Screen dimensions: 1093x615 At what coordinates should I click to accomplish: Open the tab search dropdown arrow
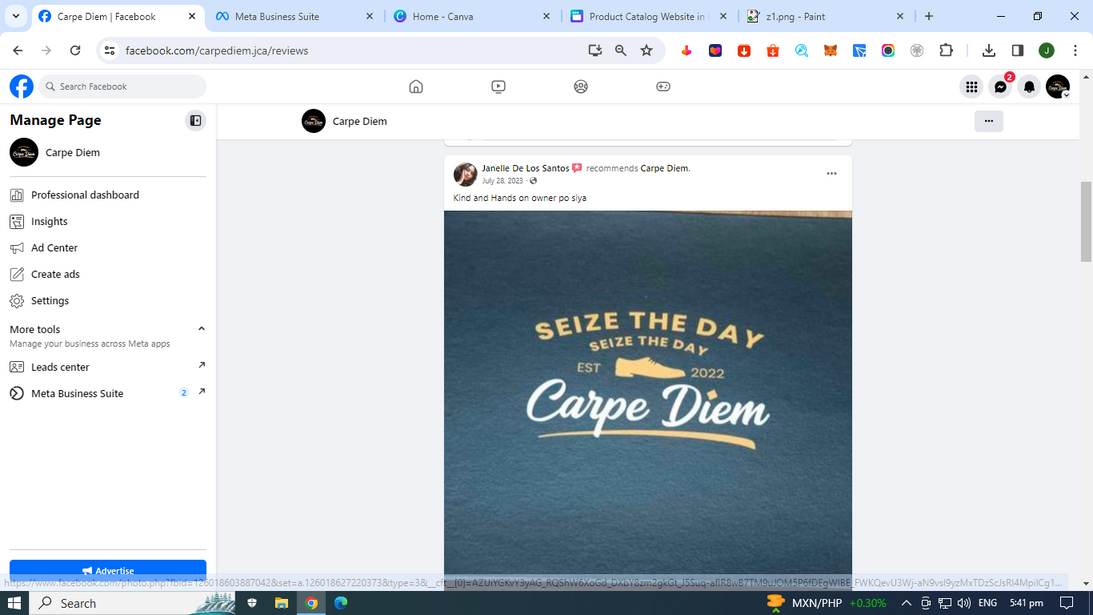(15, 16)
